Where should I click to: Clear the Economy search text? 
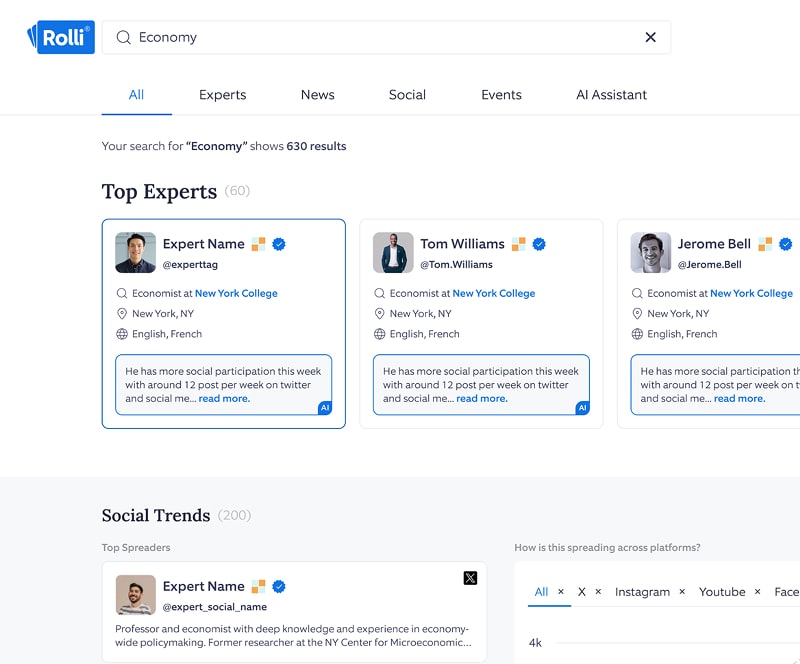[x=650, y=37]
